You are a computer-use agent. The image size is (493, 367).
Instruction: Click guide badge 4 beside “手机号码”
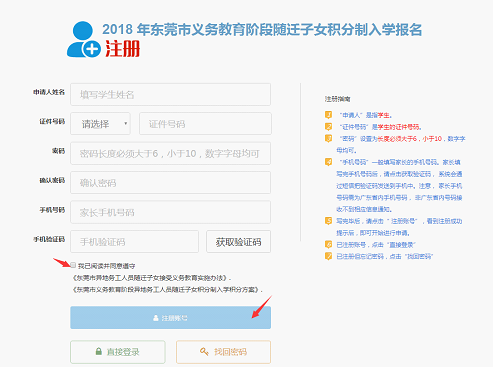coord(328,162)
